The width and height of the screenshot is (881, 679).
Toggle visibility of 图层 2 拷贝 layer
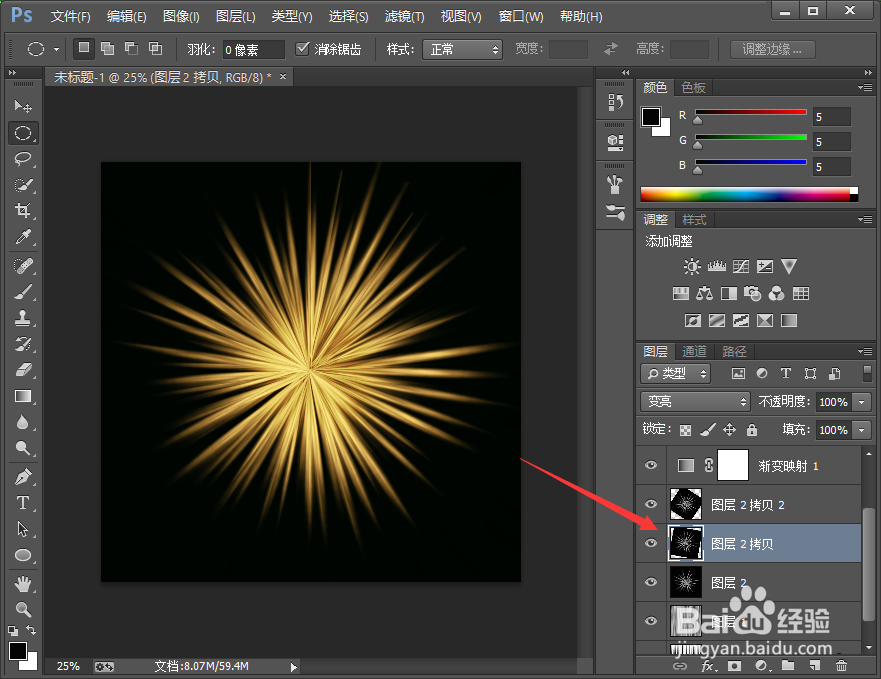(651, 543)
